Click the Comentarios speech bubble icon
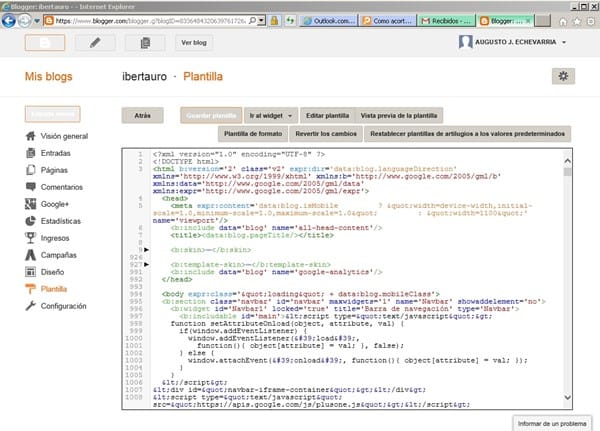Screen dimensions: 600x431 click(29, 186)
